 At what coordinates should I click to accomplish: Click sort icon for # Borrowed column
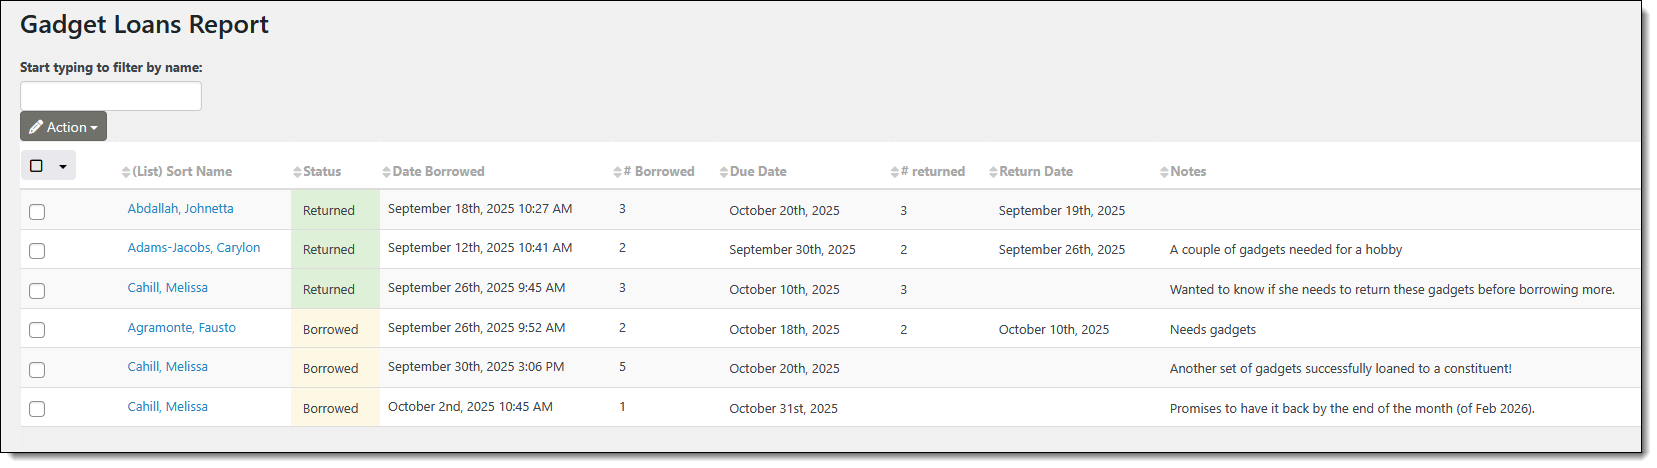click(x=617, y=172)
